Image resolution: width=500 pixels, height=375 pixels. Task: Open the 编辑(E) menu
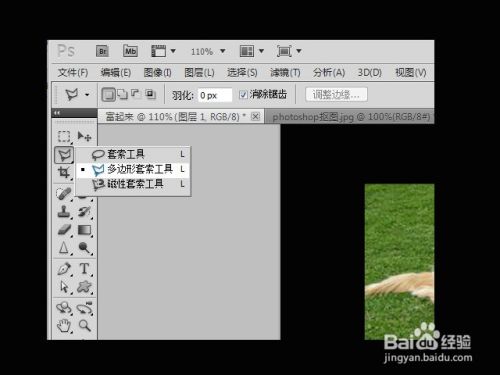(116, 72)
